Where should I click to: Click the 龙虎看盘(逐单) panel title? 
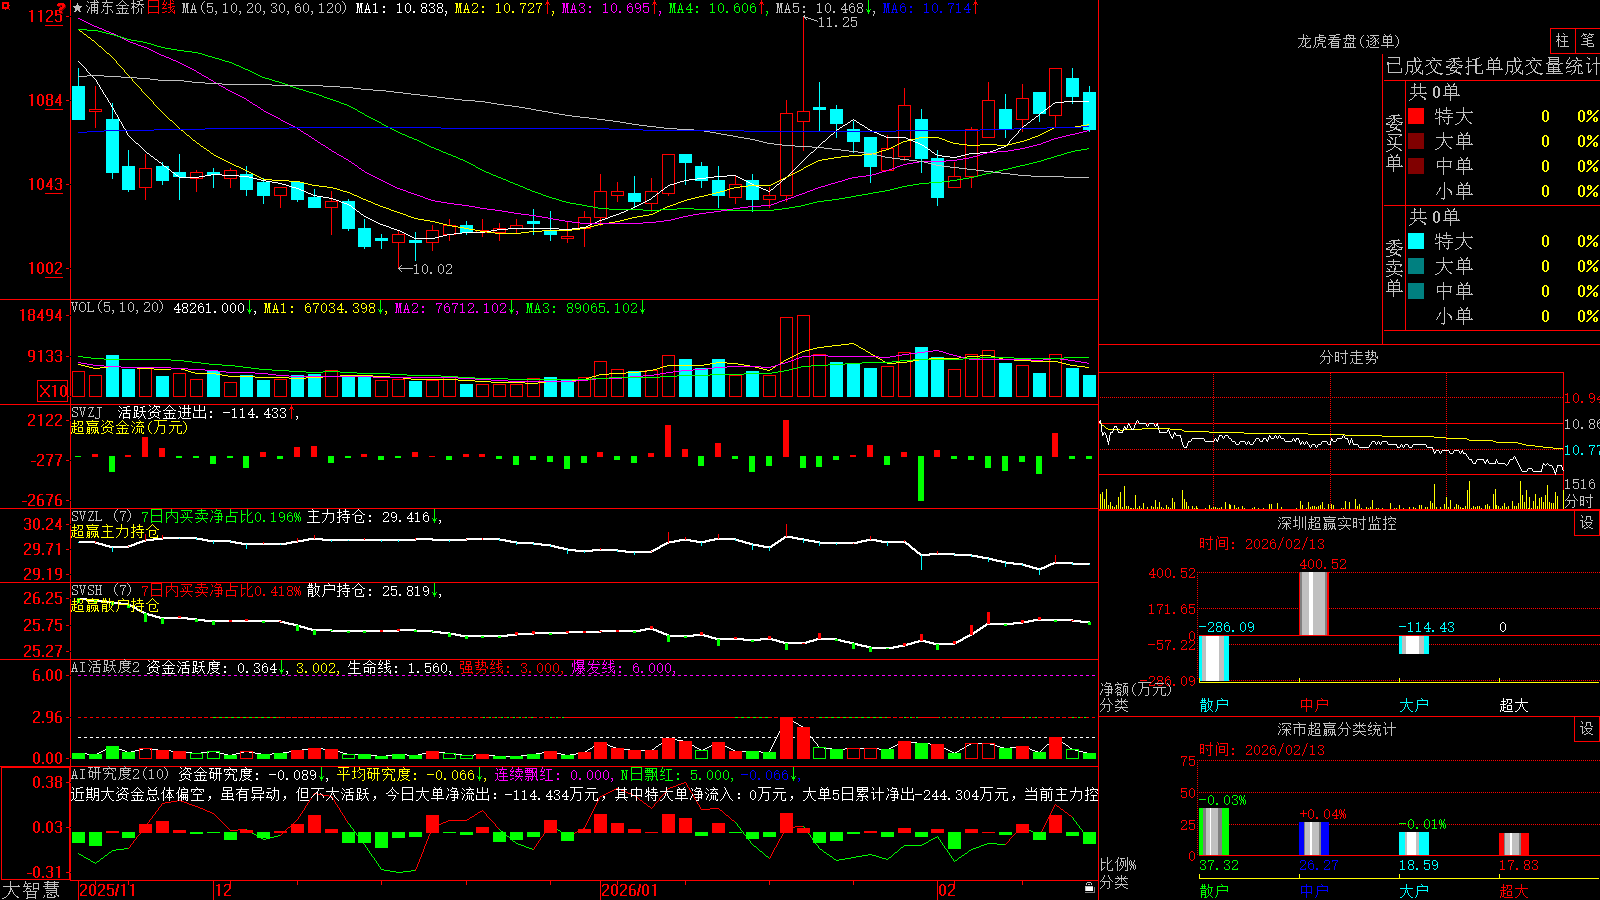1349,41
